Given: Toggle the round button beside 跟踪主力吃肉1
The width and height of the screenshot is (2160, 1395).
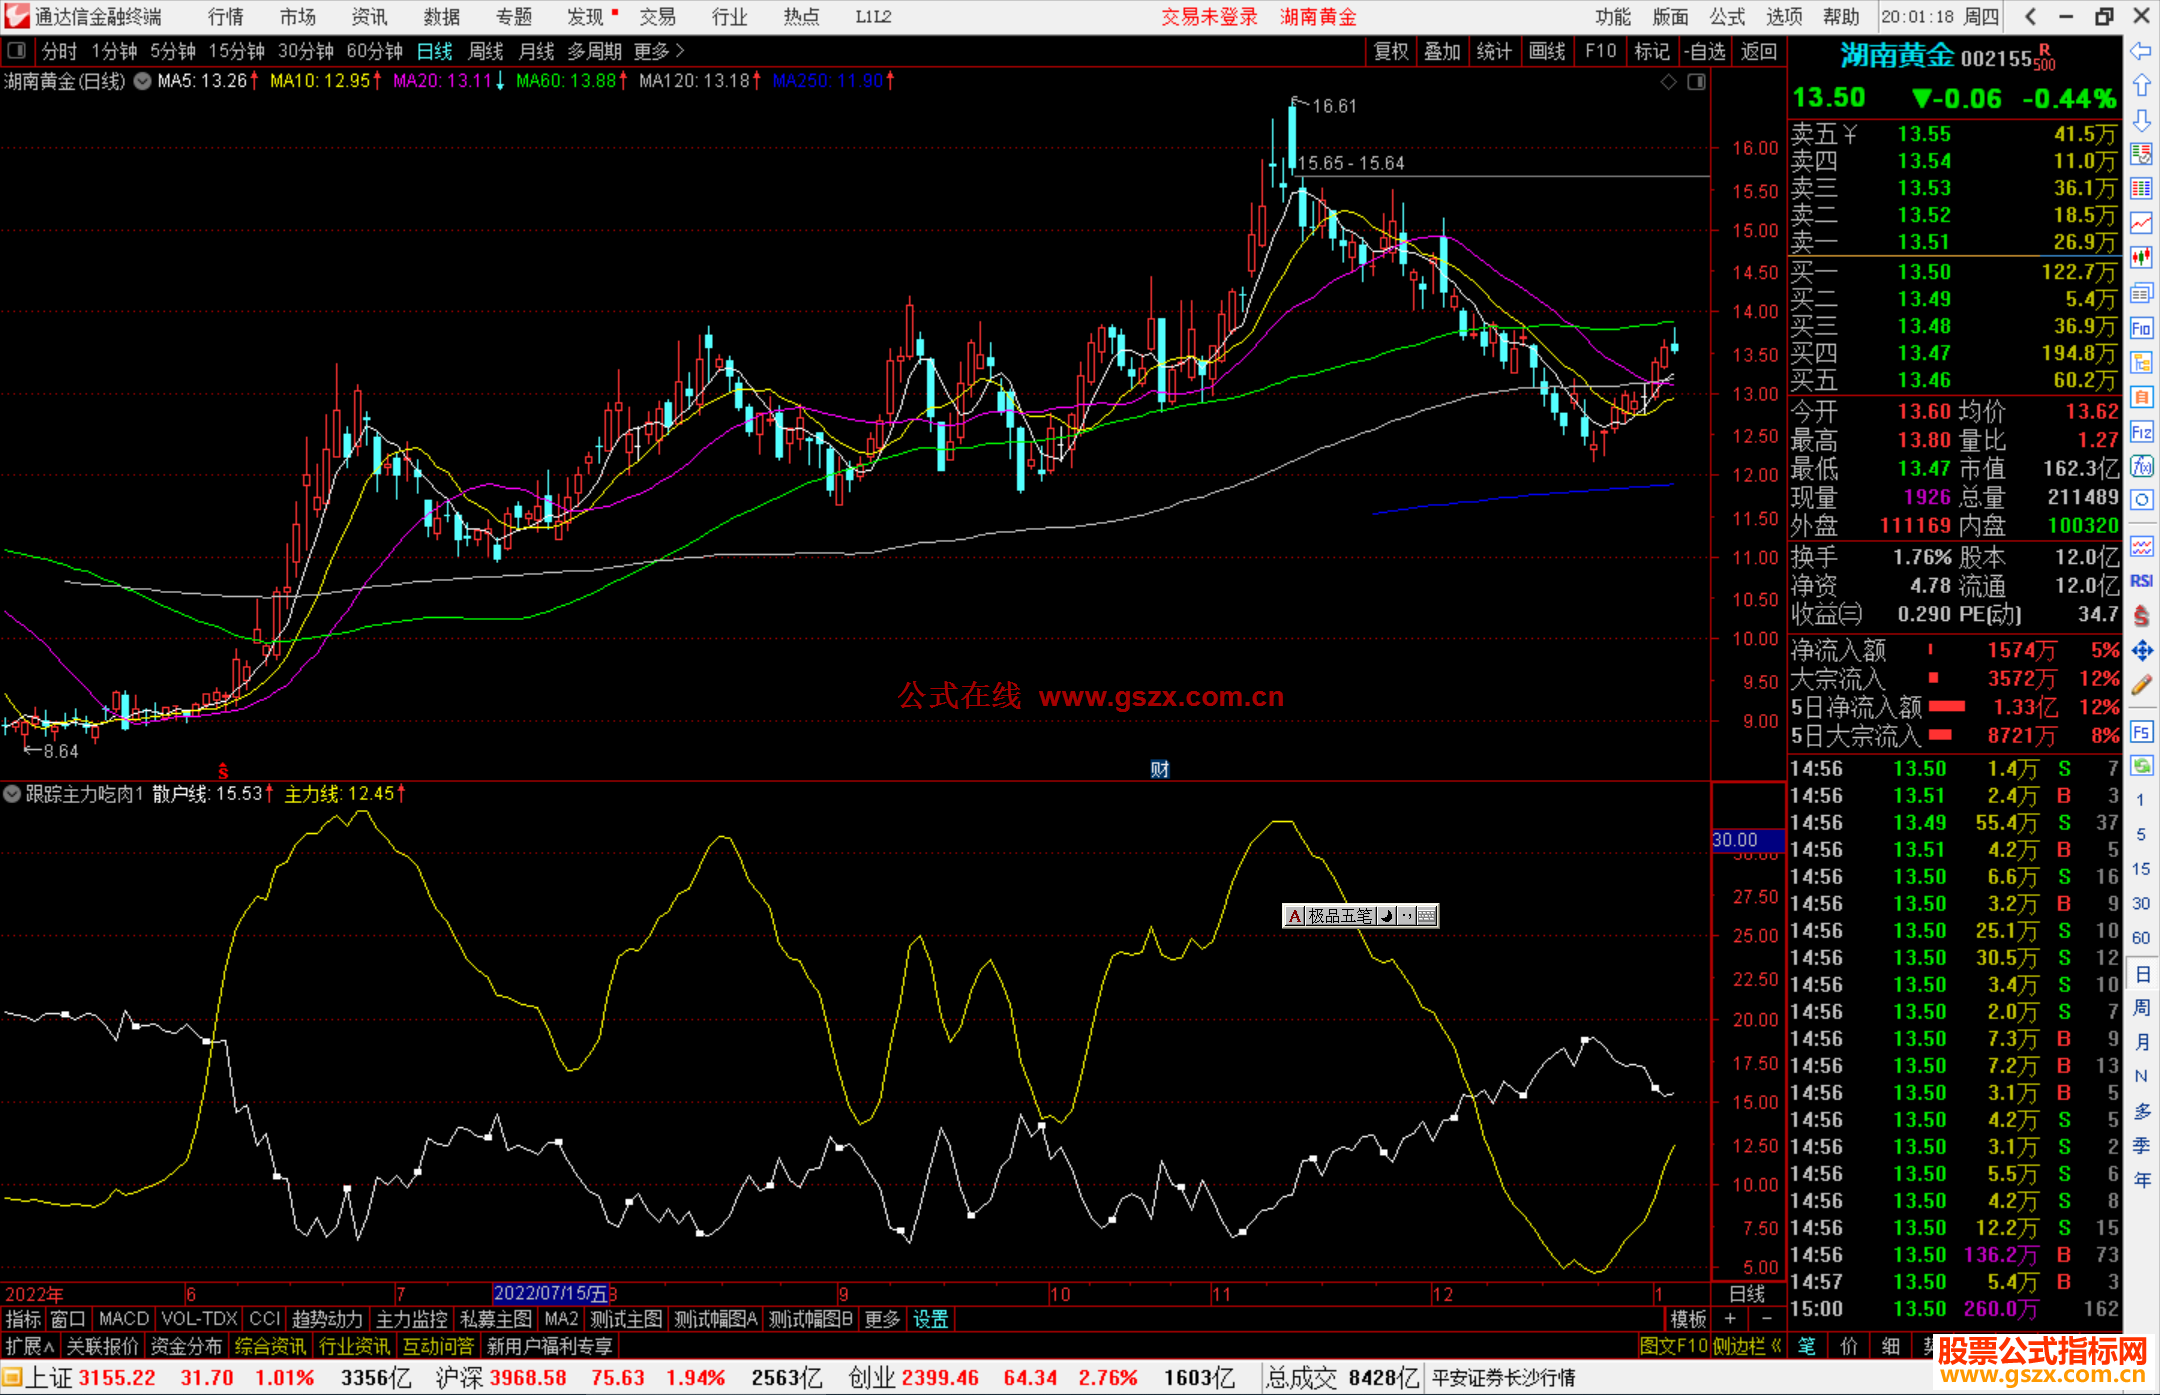Looking at the screenshot, I should click(x=12, y=794).
